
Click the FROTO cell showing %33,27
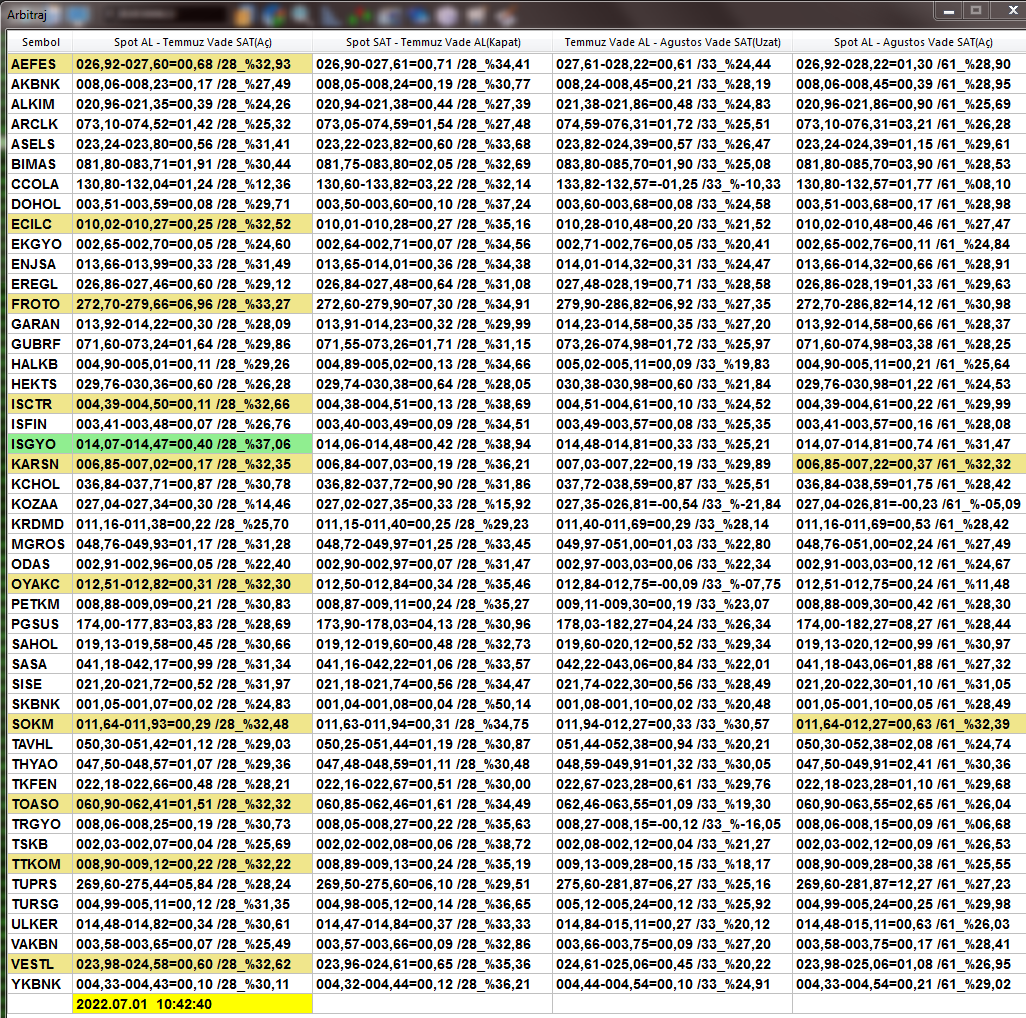pyautogui.click(x=192, y=304)
